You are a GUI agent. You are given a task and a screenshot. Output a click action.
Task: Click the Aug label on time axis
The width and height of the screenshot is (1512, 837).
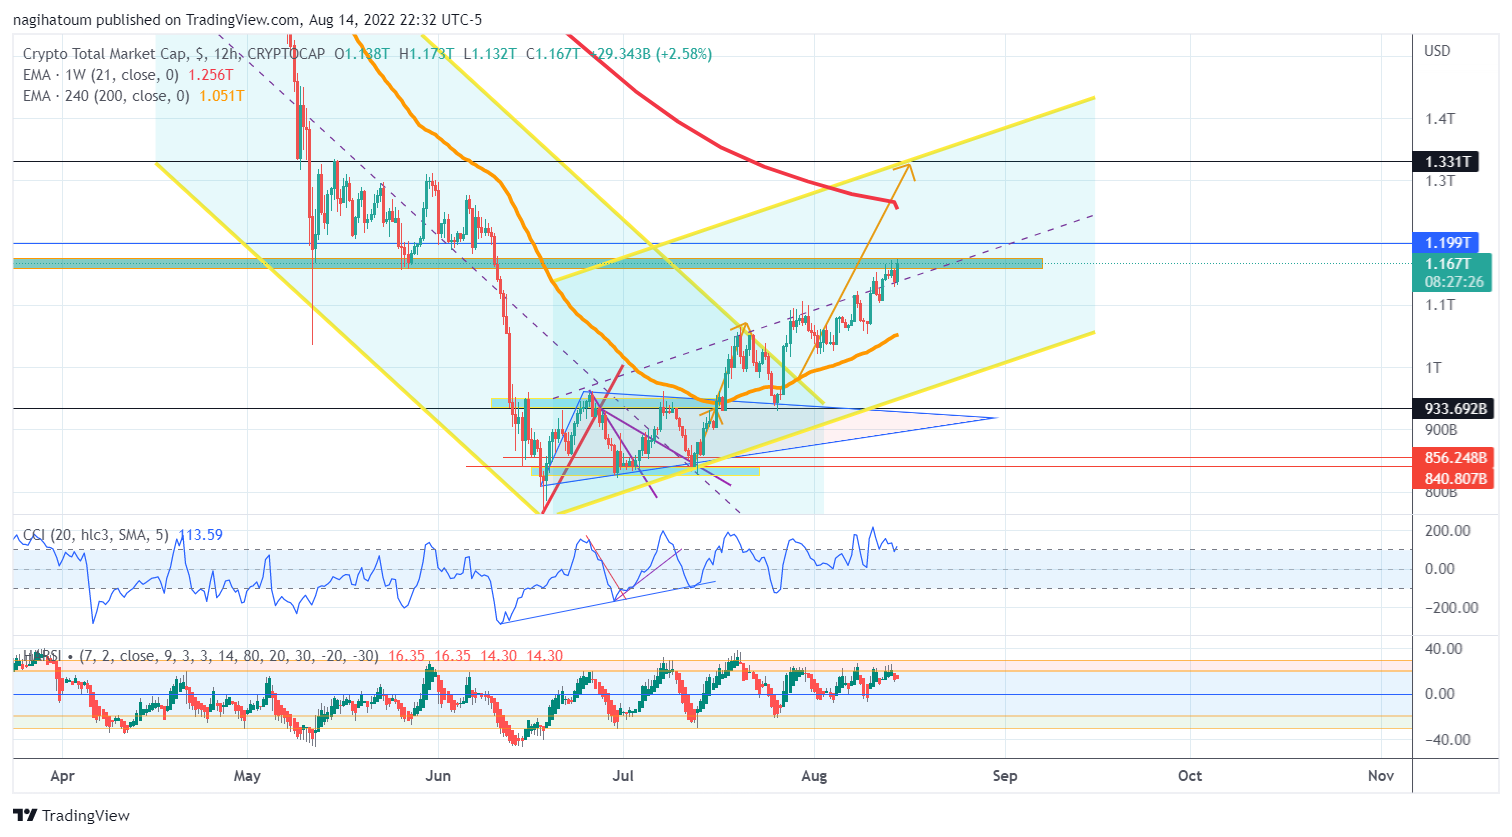click(x=814, y=776)
